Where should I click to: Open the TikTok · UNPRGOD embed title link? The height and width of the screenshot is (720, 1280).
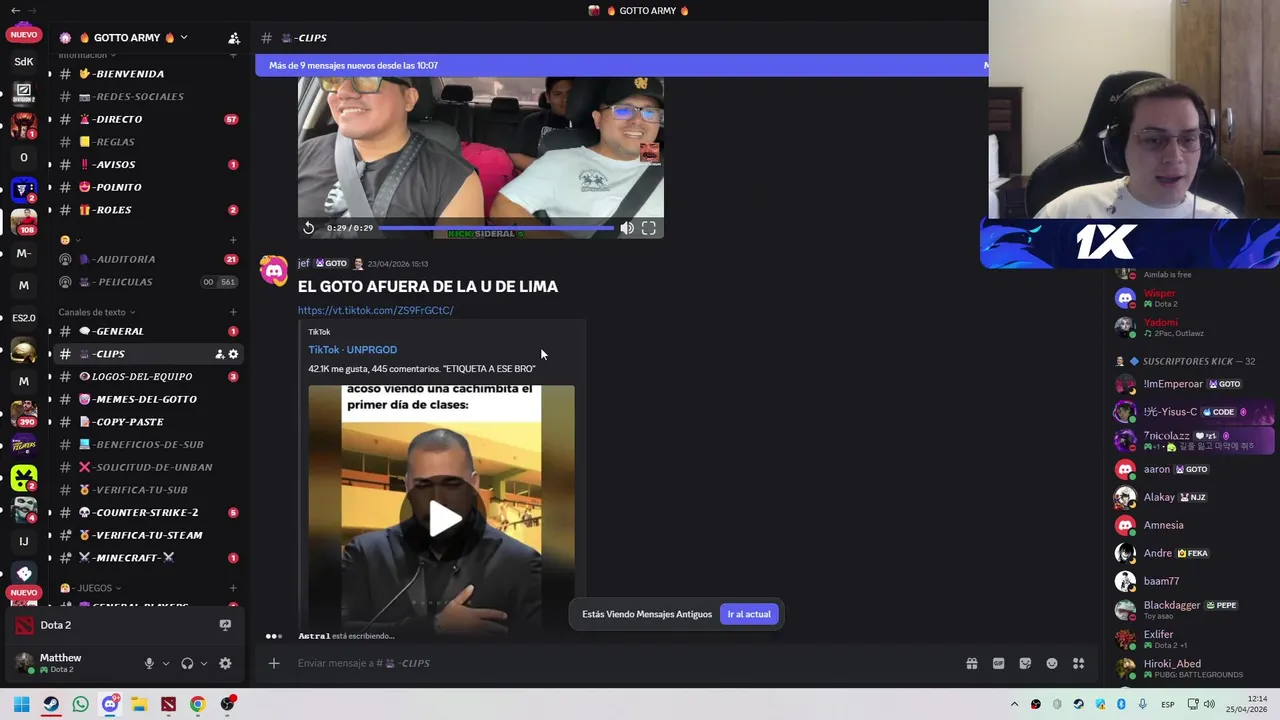(352, 350)
